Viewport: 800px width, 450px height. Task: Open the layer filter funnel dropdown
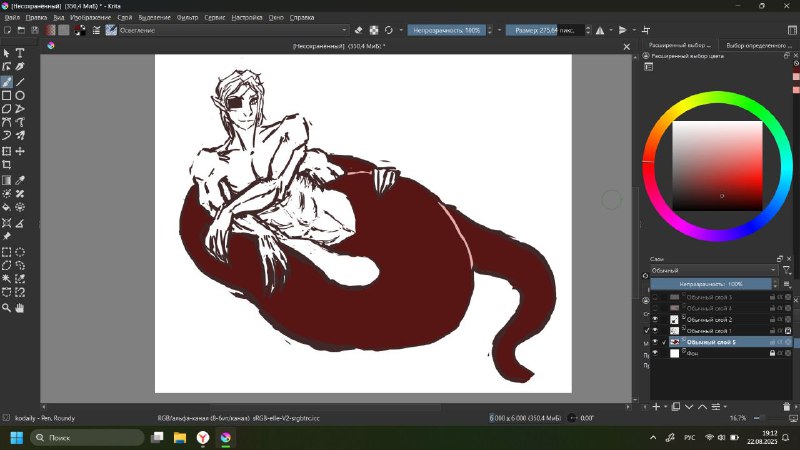[x=787, y=270]
